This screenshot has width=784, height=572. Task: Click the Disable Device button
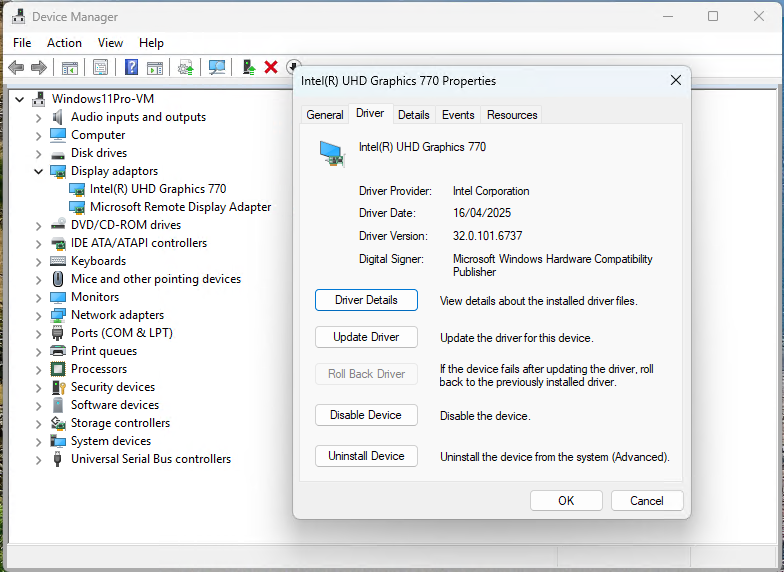[x=366, y=415]
